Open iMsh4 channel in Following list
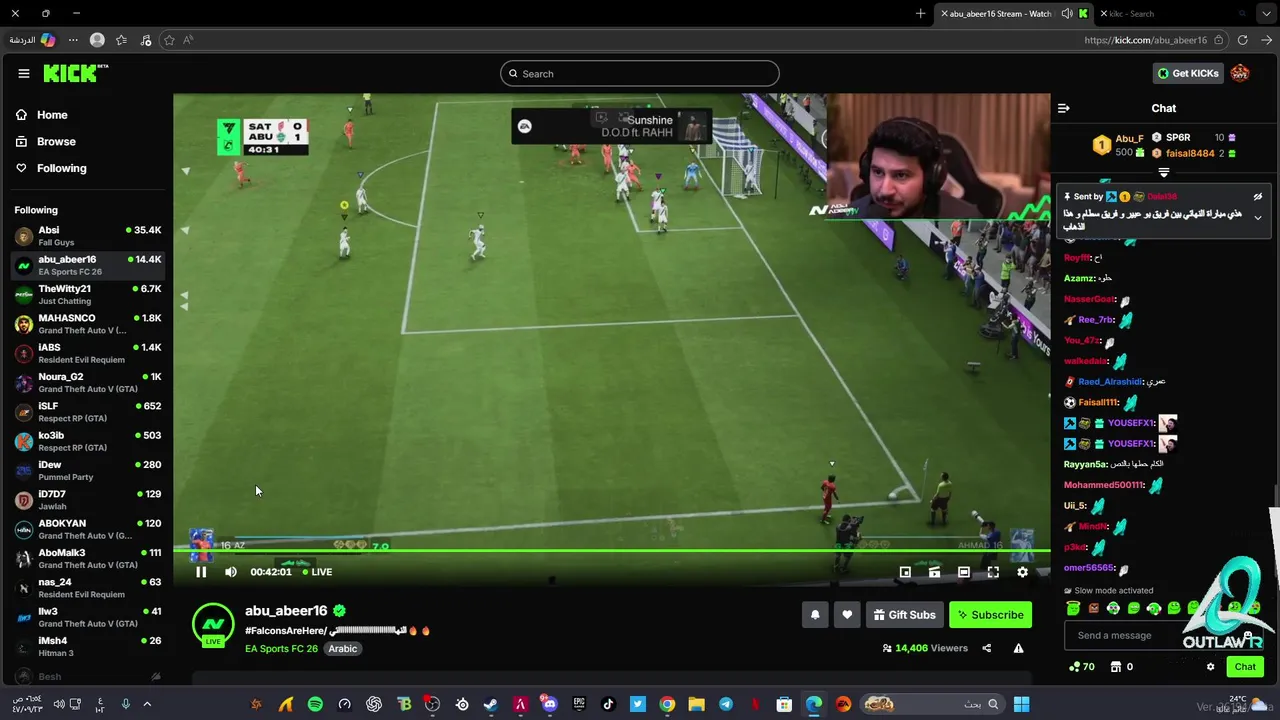This screenshot has width=1280, height=720. (x=88, y=646)
